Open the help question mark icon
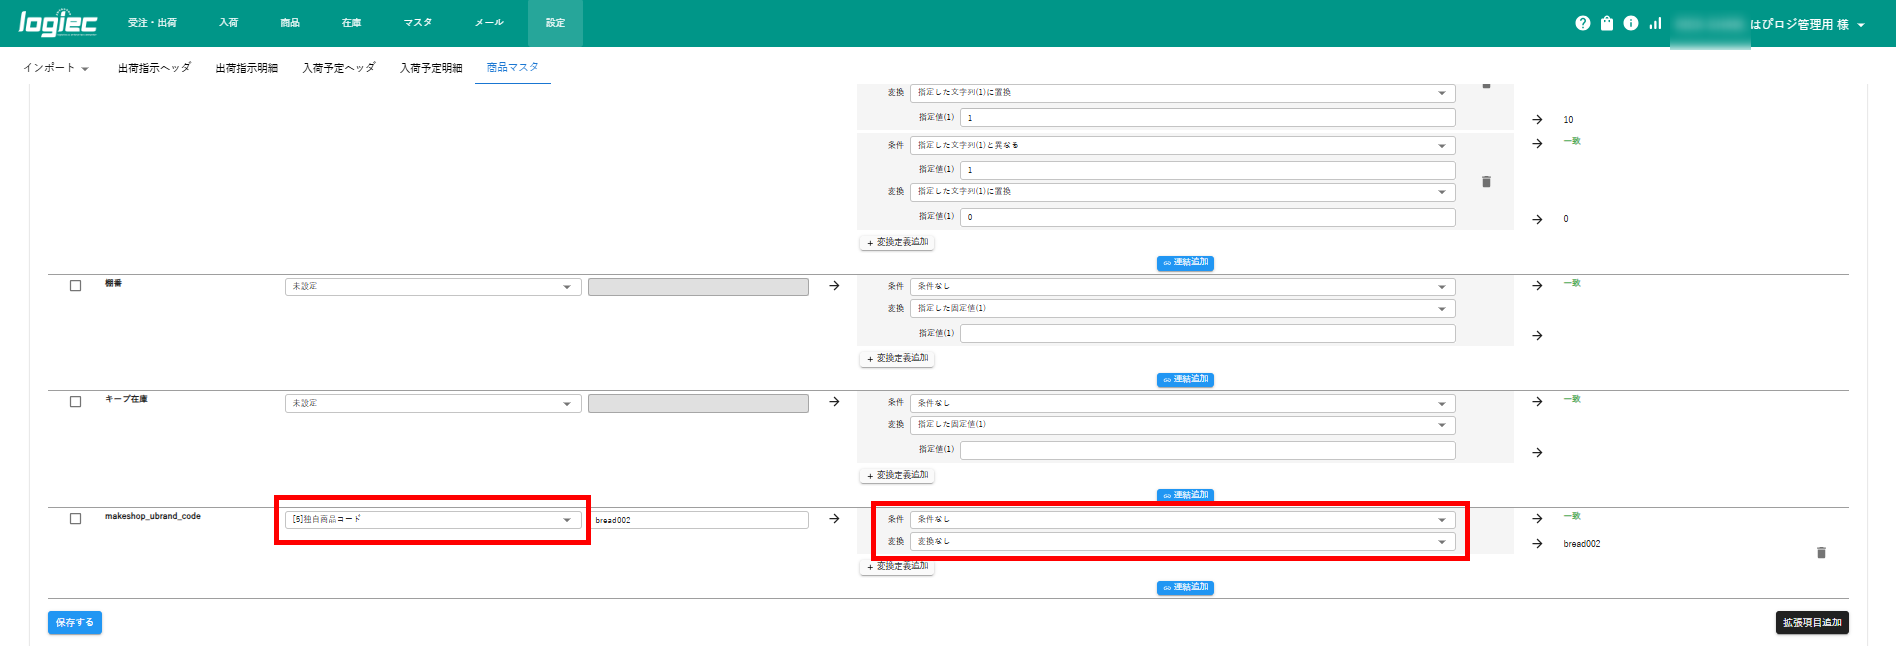 (x=1582, y=23)
